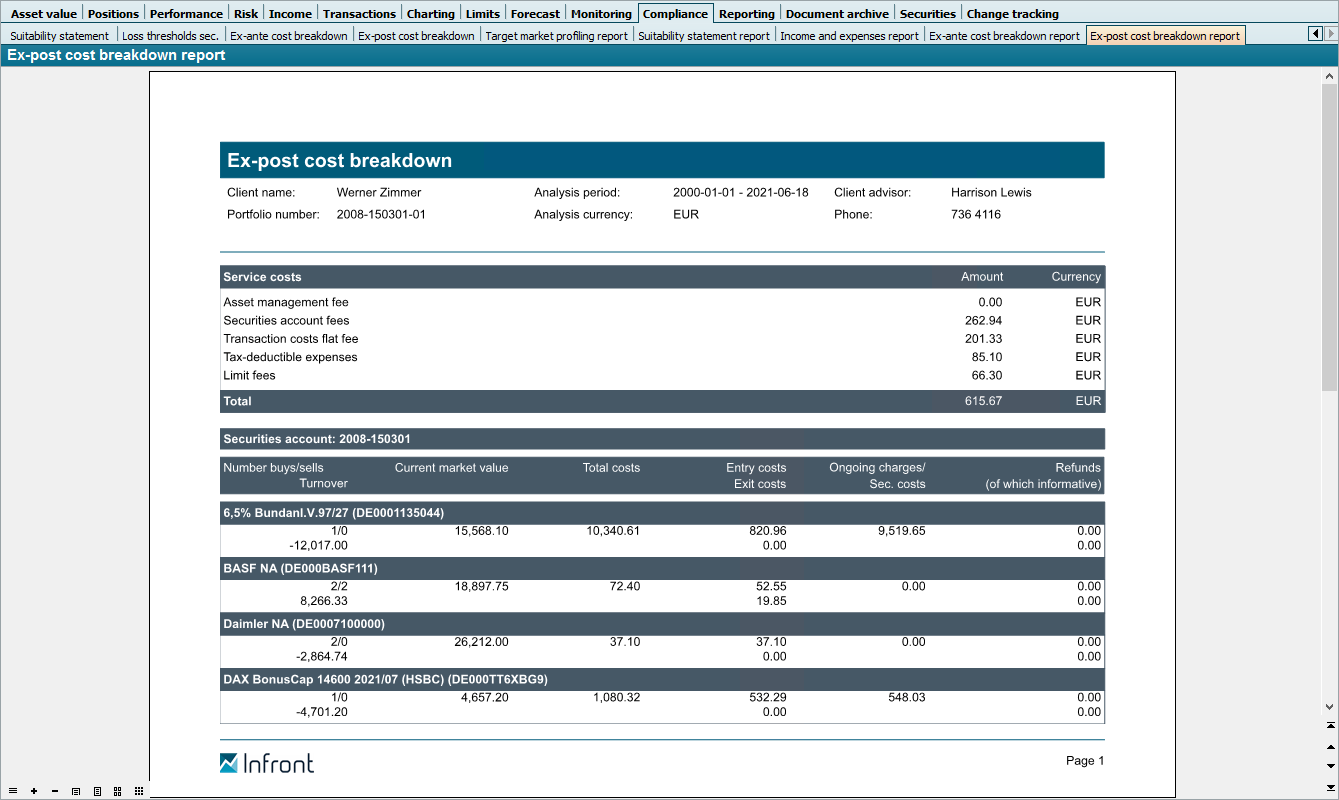Select the whole single page view icon
1339x800 pixels.
pyautogui.click(x=97, y=791)
